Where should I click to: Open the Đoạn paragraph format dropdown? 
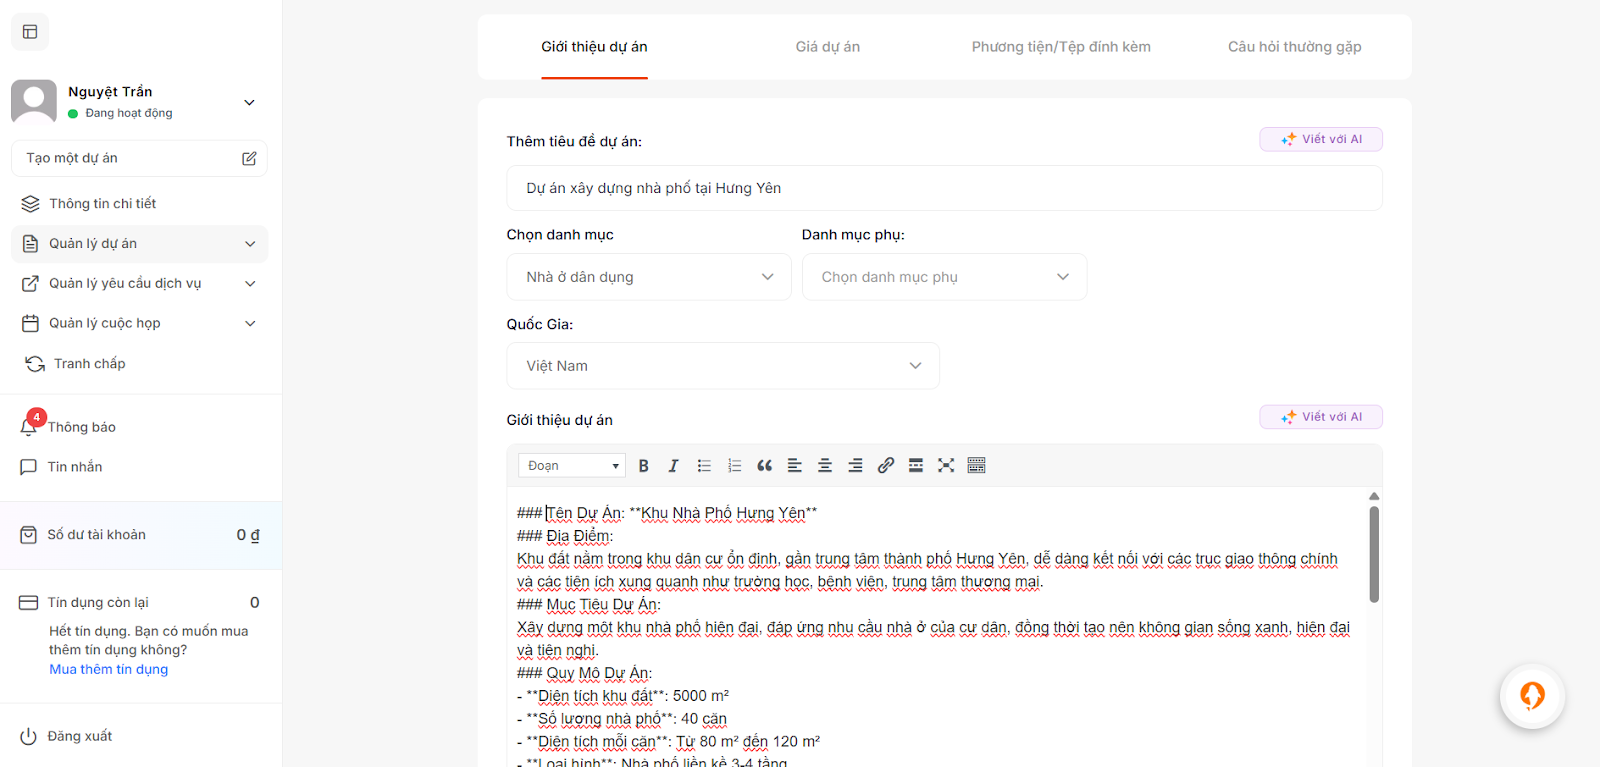(572, 466)
